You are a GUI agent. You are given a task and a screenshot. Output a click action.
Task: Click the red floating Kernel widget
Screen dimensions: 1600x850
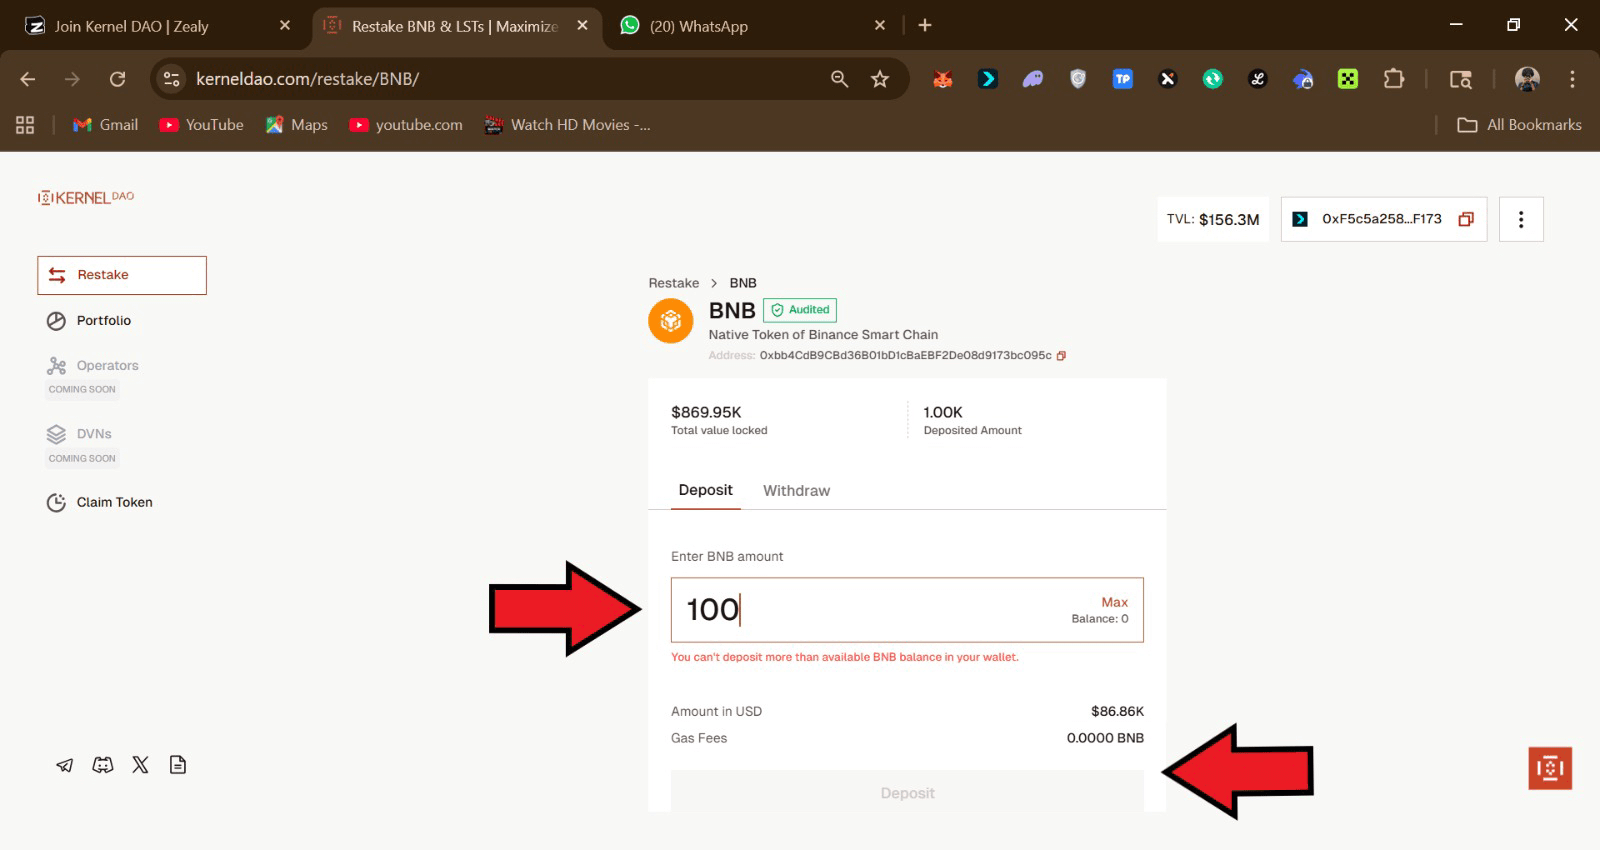coord(1550,768)
